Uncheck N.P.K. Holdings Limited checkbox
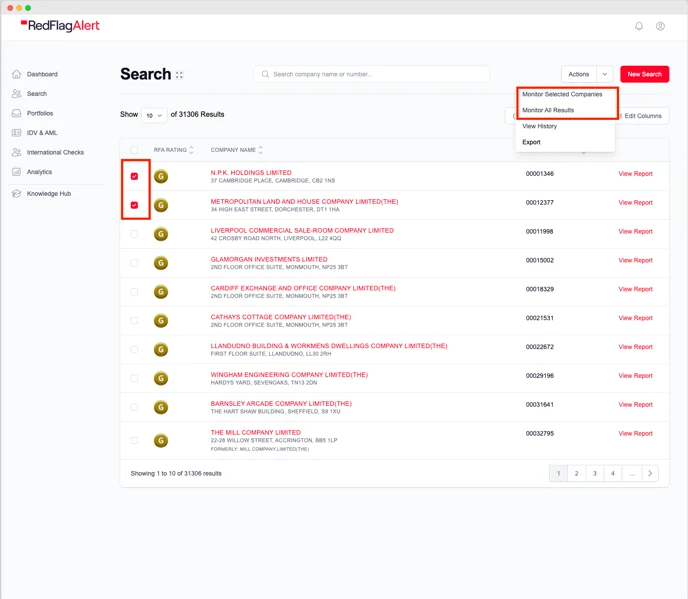Image resolution: width=688 pixels, height=599 pixels. click(134, 176)
